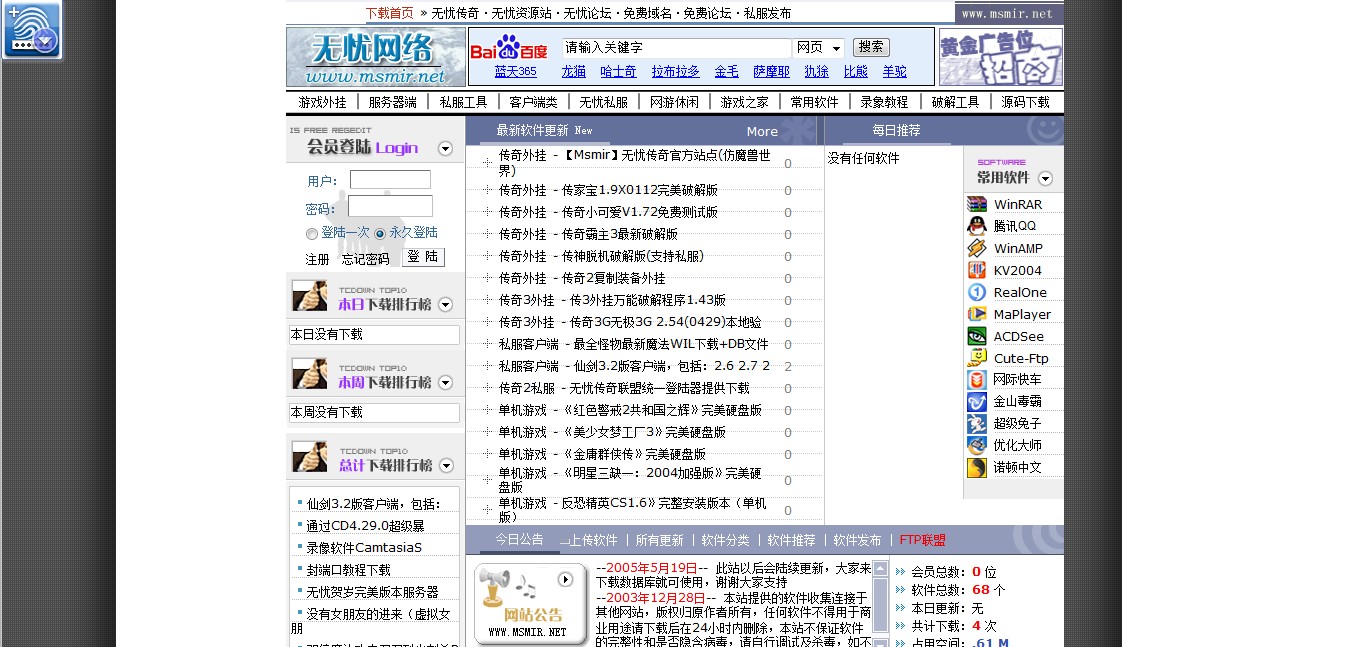Image resolution: width=1345 pixels, height=647 pixels.
Task: Open the 单机游戏 - 《金庸群侠传》完美硬盘版 entry
Action: pos(602,454)
